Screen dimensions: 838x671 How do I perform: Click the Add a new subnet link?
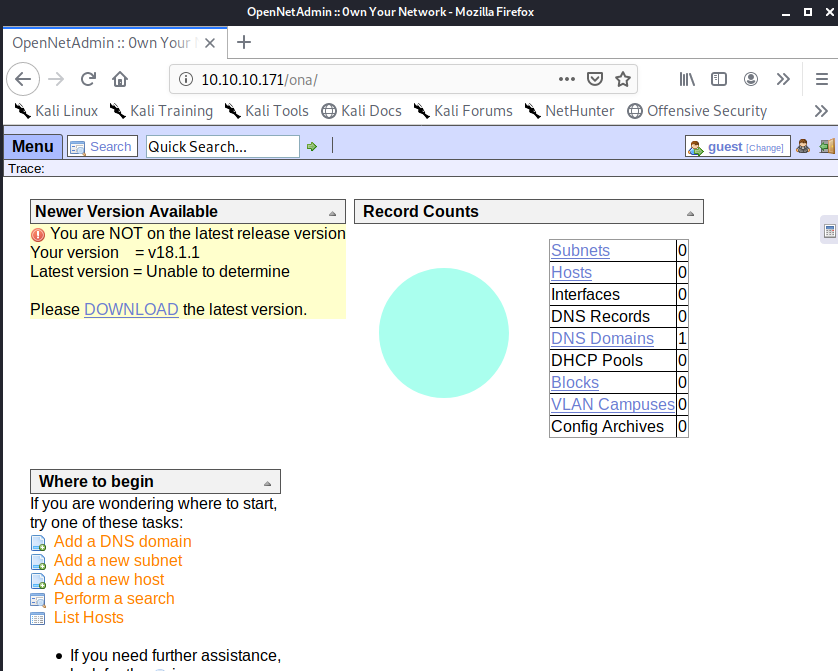click(x=118, y=560)
